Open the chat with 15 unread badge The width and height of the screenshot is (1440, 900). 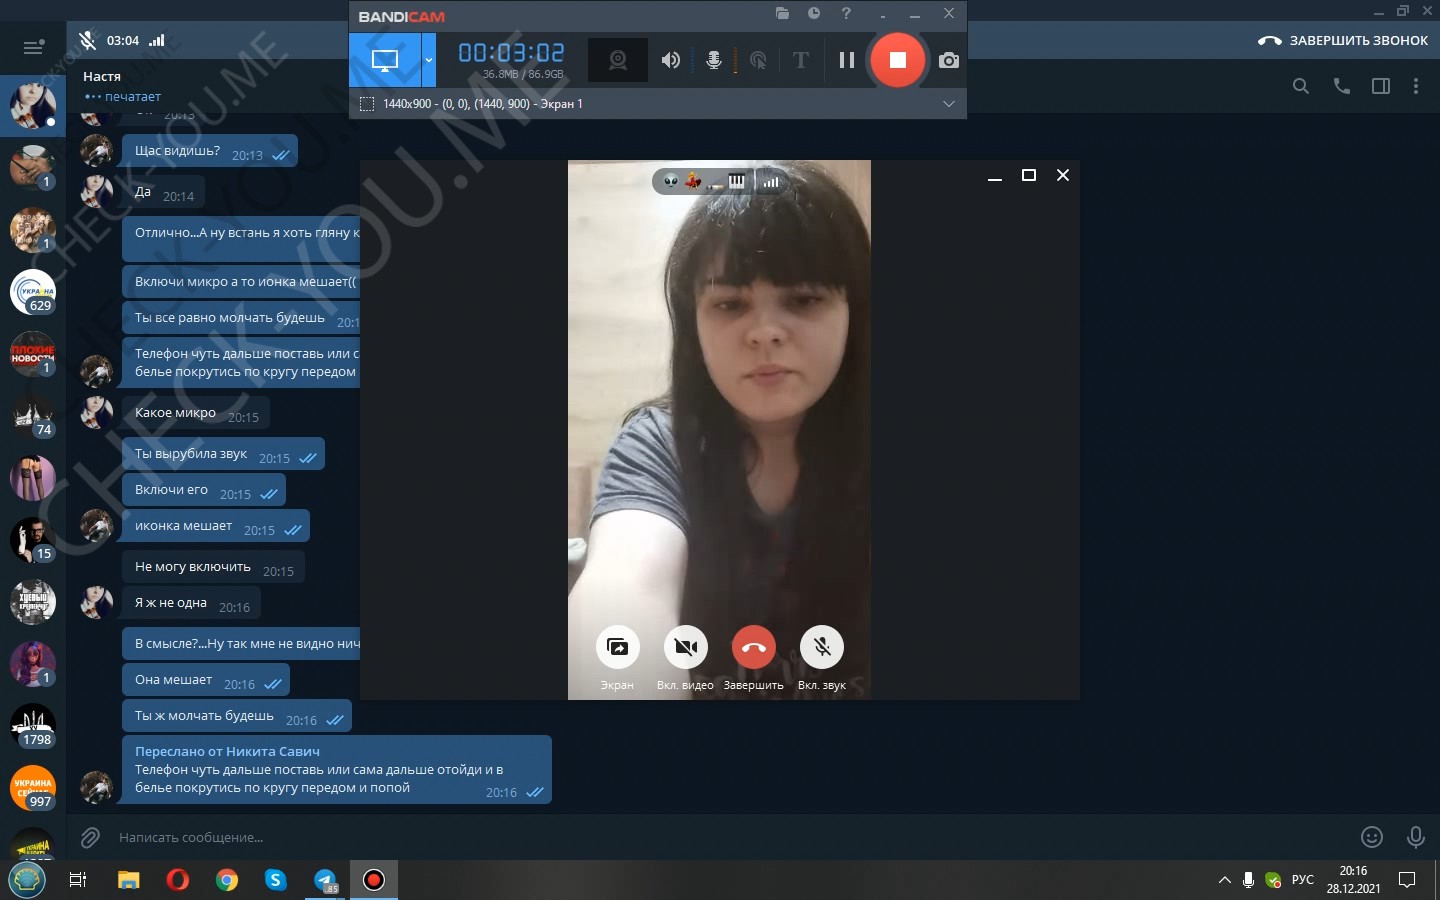pos(33,540)
